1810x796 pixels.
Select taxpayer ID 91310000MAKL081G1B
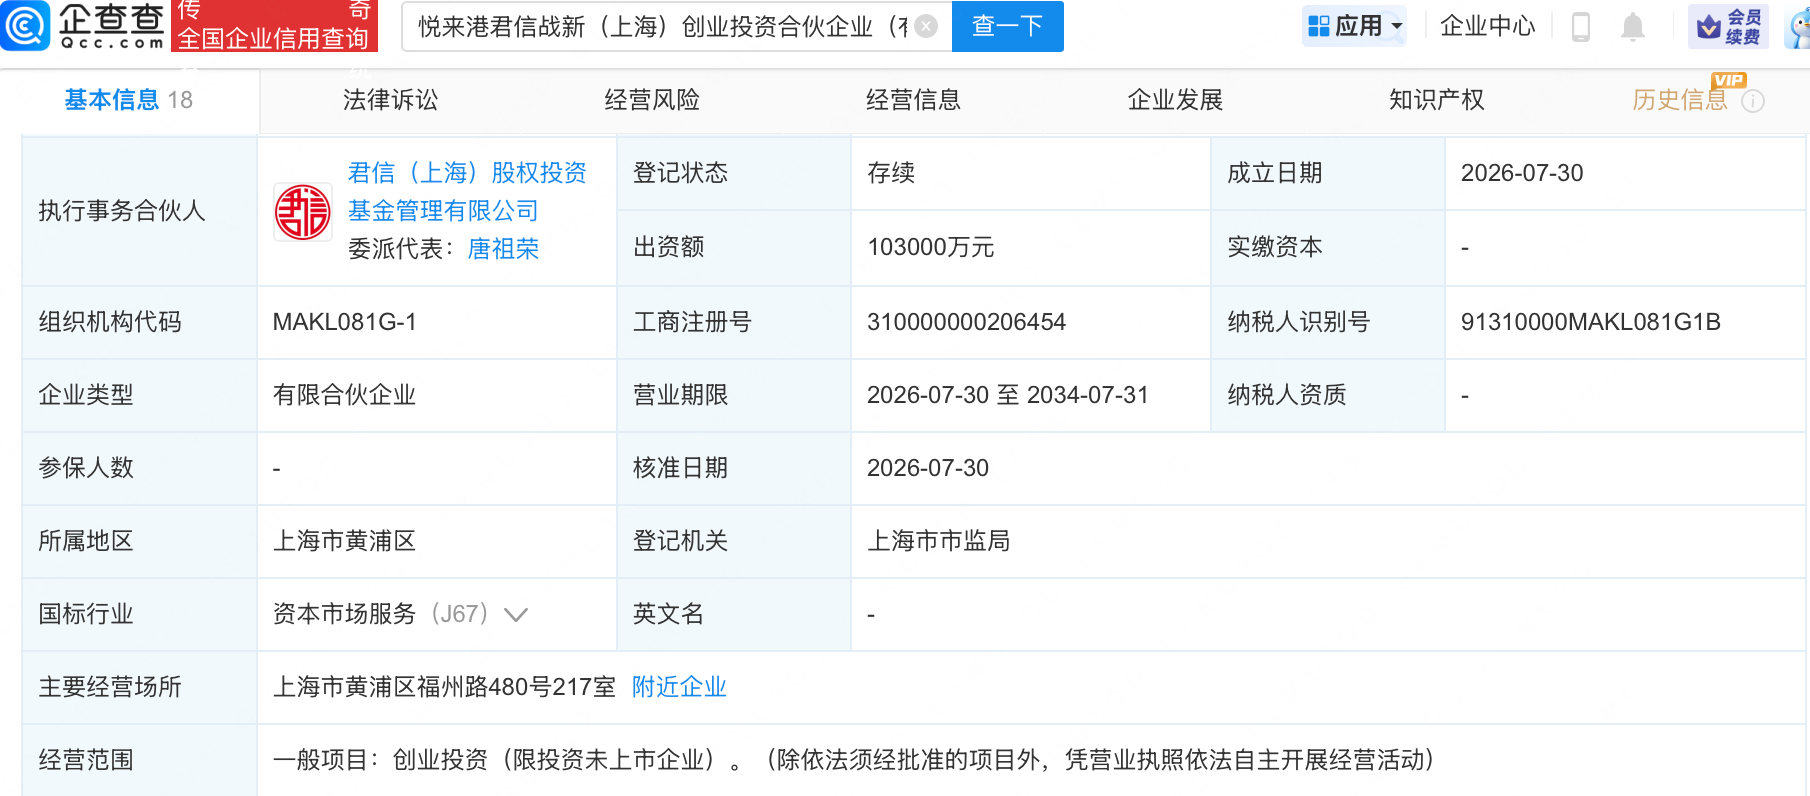pos(1590,322)
